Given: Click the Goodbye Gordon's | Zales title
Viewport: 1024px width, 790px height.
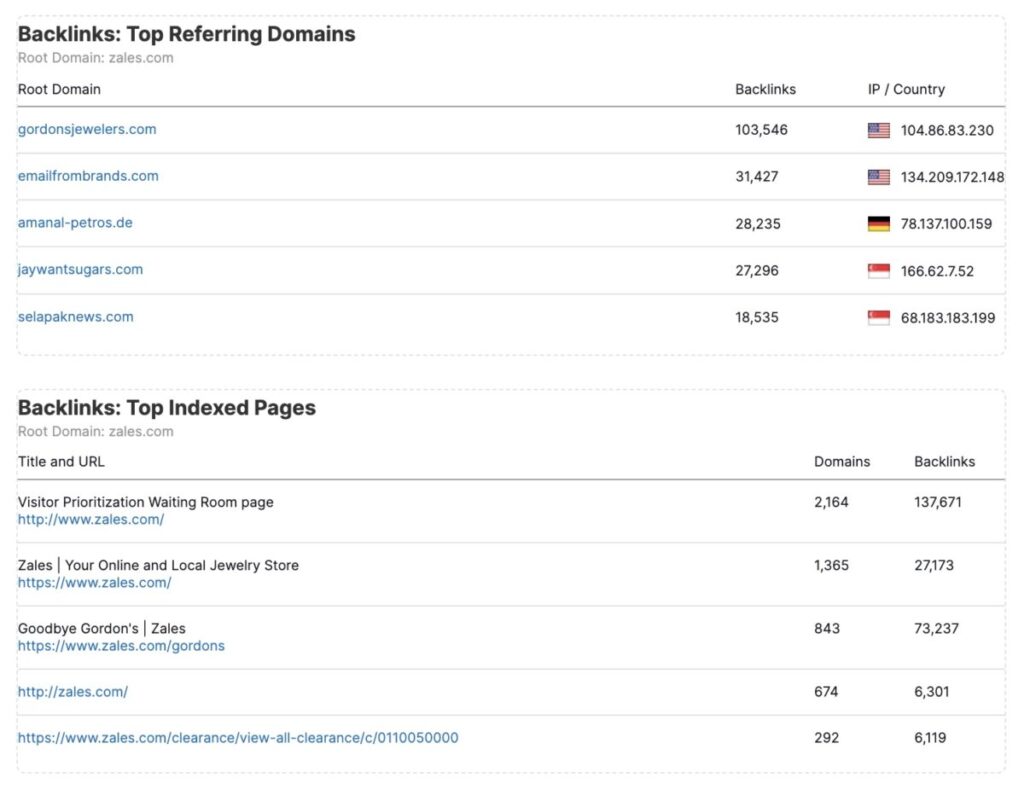Looking at the screenshot, I should point(102,629).
